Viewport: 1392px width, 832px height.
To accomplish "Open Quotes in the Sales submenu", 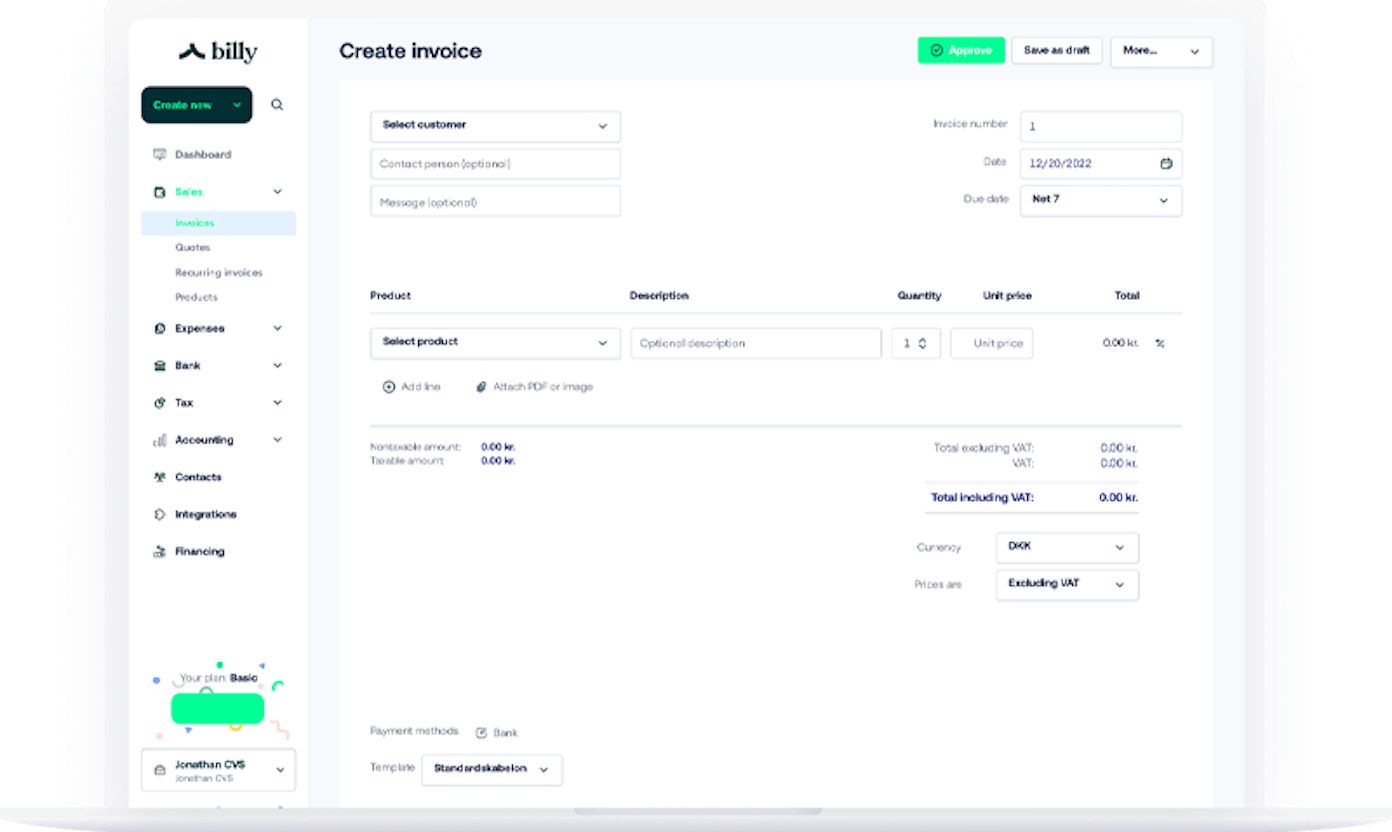I will 193,248.
